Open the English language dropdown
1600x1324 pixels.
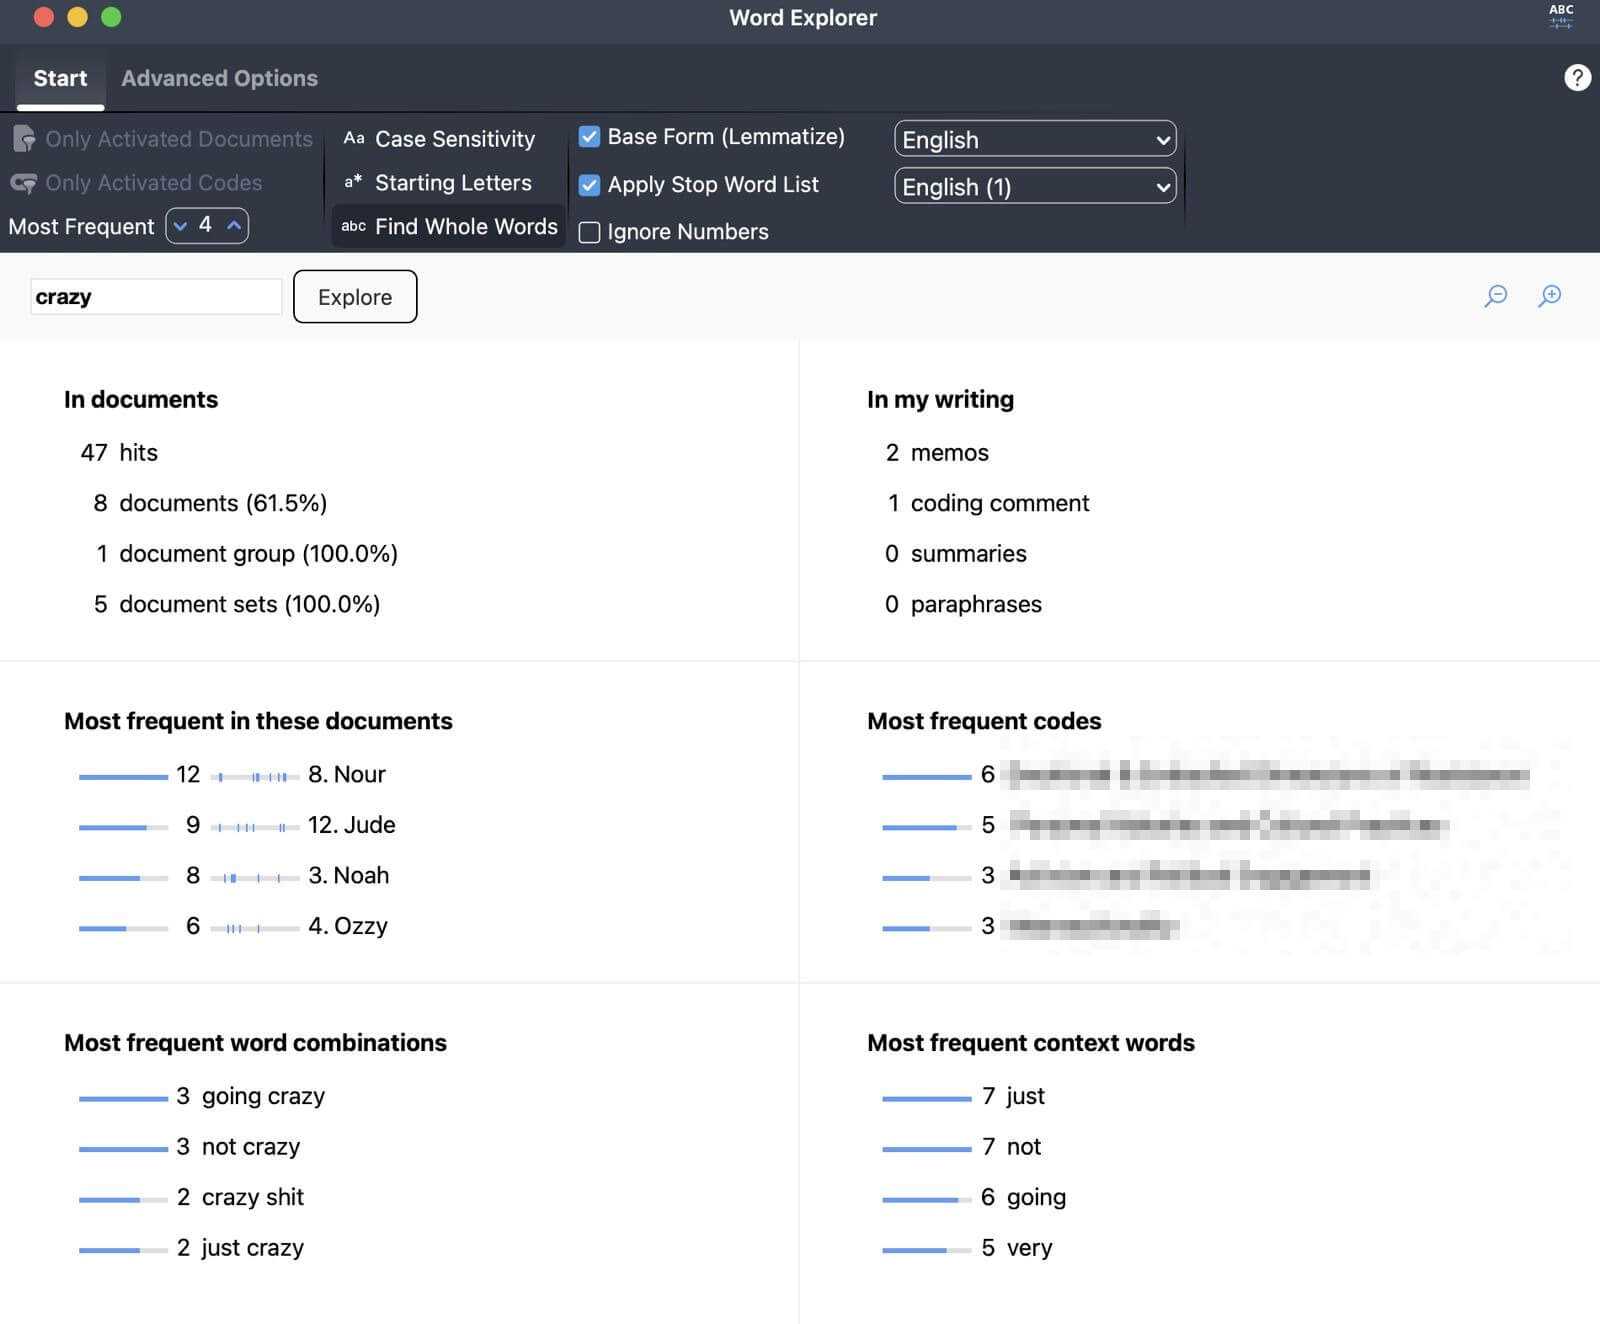1035,139
